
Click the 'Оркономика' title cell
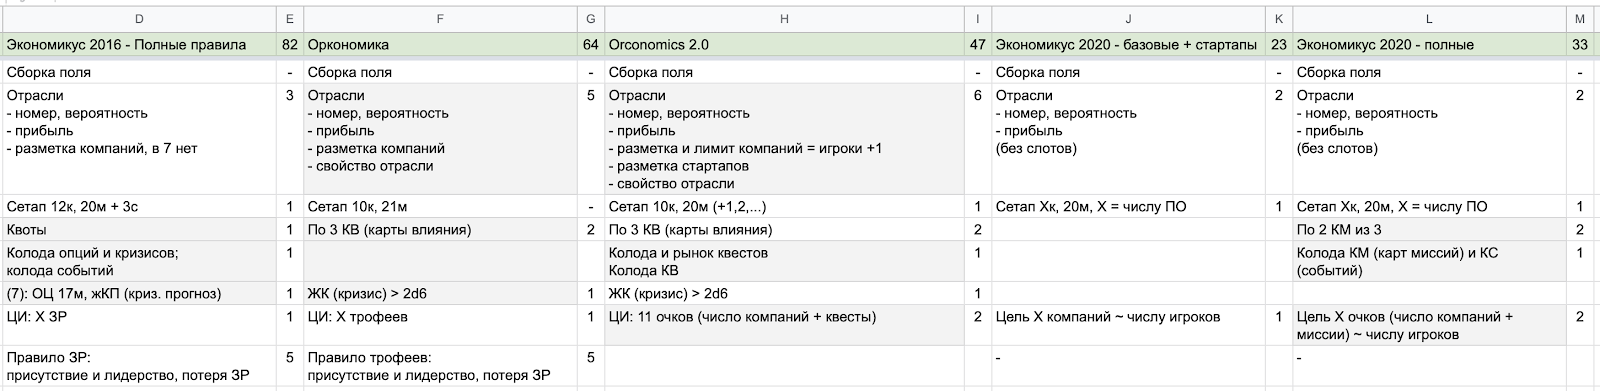pos(440,45)
